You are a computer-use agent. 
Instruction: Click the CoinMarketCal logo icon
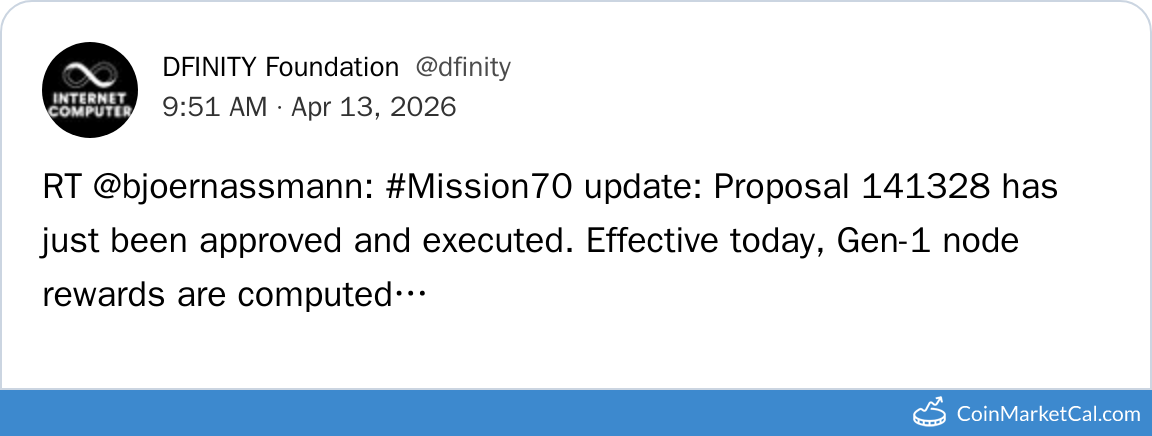pos(930,412)
